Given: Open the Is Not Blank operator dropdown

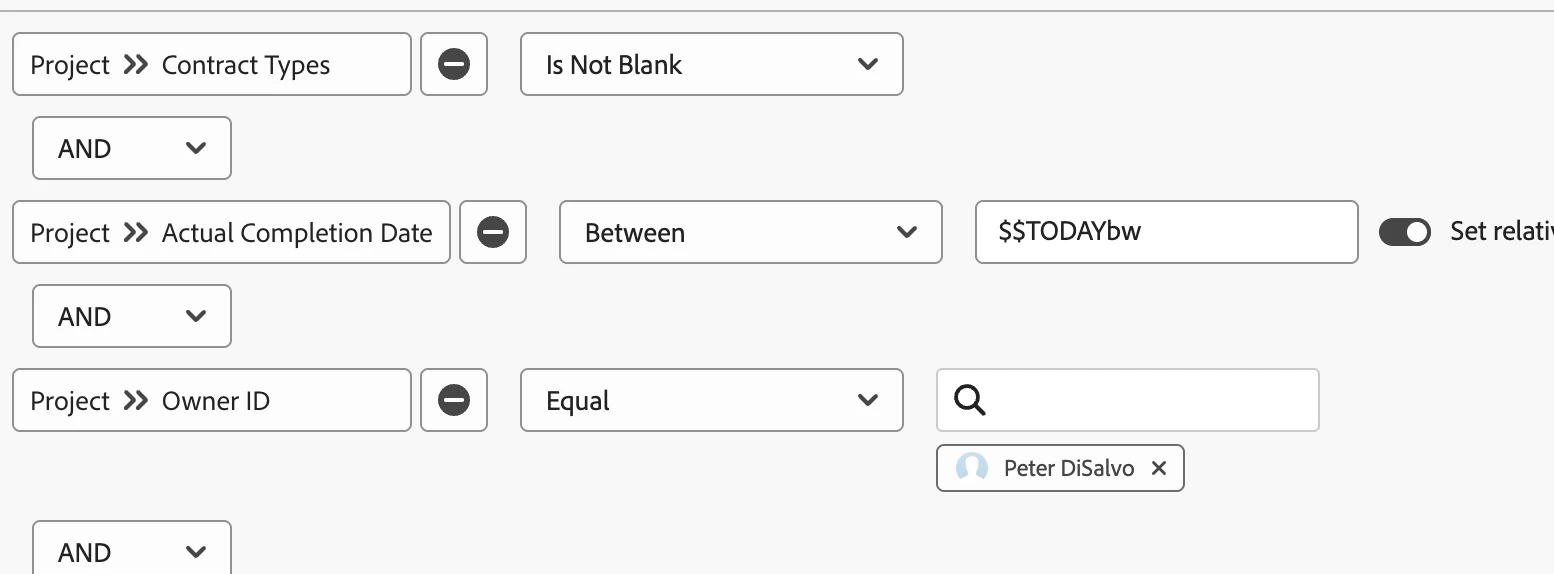Looking at the screenshot, I should (x=711, y=65).
